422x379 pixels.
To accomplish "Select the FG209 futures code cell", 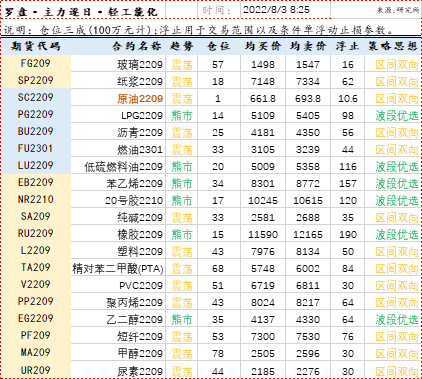I will tap(36, 63).
